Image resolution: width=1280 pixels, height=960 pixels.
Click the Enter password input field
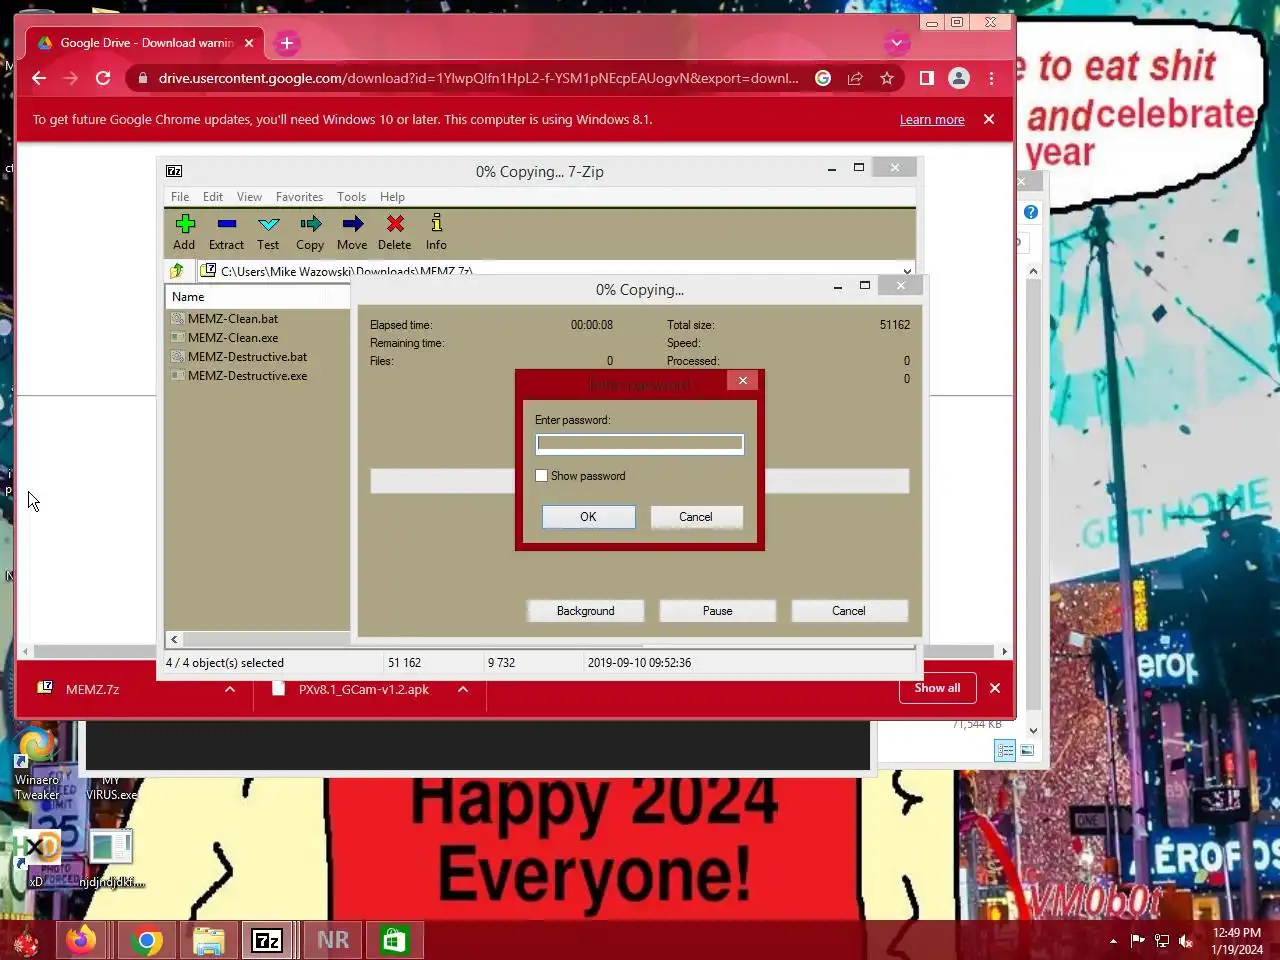(640, 444)
